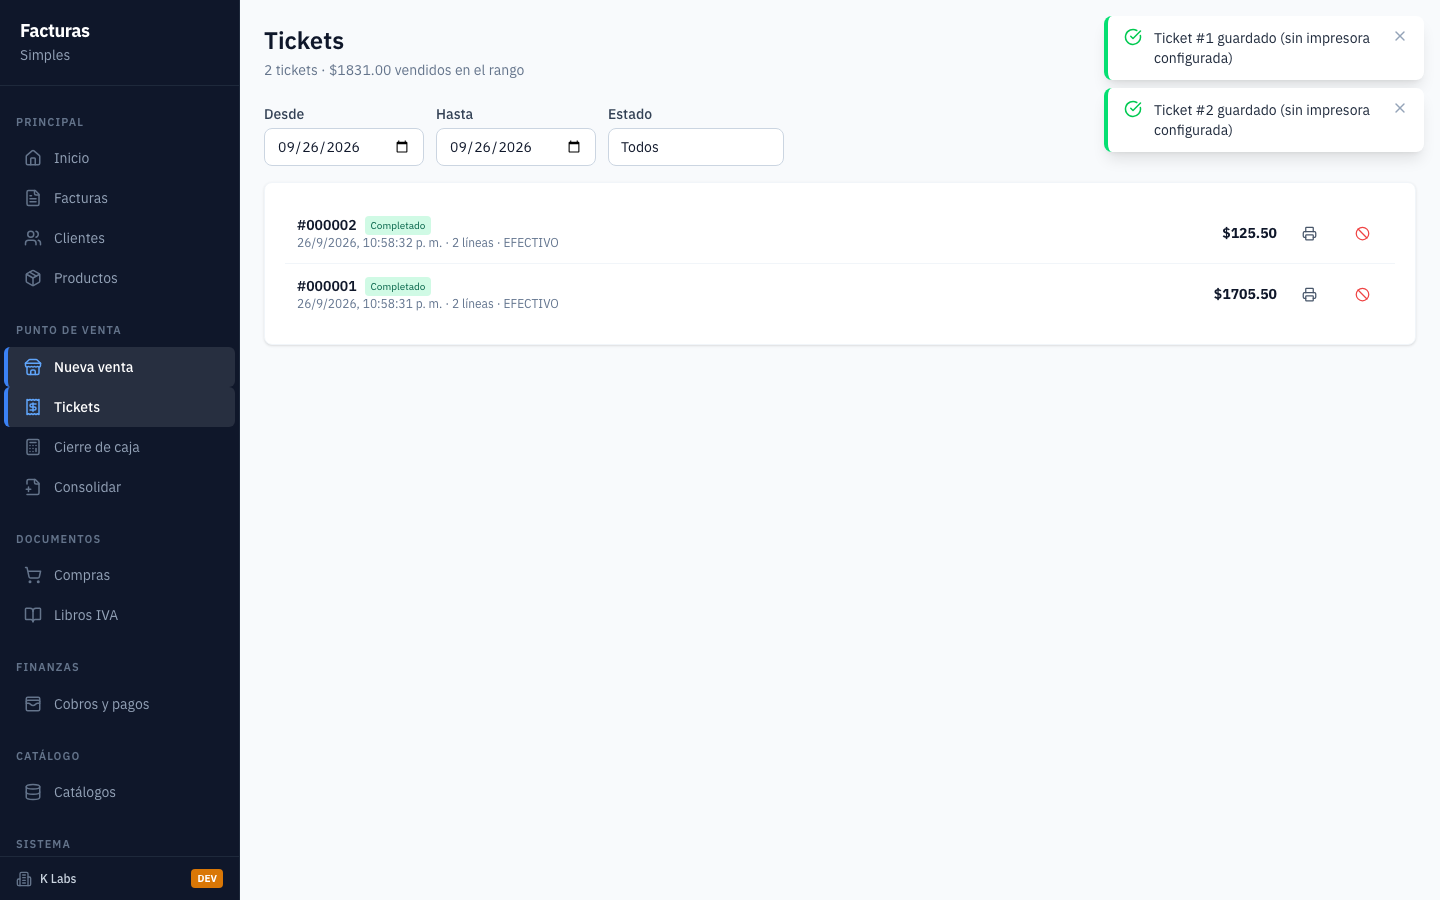
Task: Select ticket number #000002
Action: [x=327, y=225]
